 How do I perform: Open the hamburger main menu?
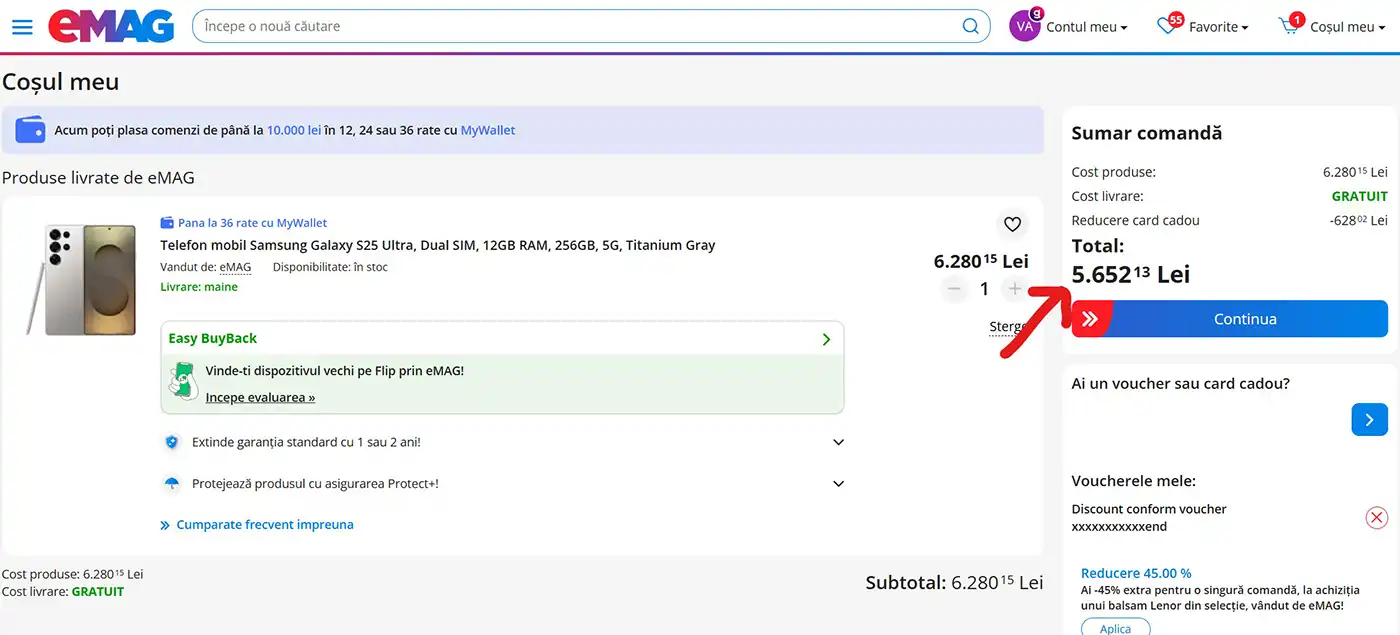[22, 27]
